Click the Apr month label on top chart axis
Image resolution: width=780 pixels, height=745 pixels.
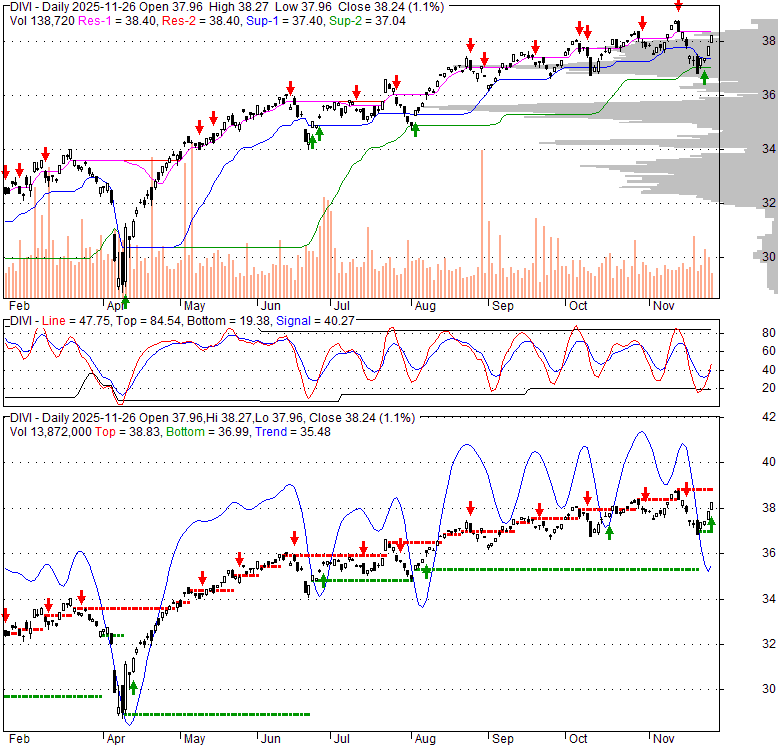(x=115, y=305)
